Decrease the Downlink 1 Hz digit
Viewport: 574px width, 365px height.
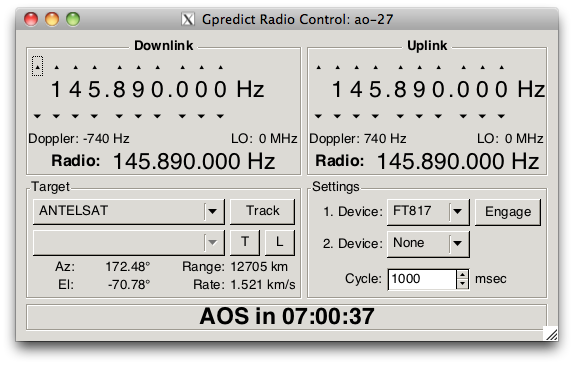coord(220,116)
